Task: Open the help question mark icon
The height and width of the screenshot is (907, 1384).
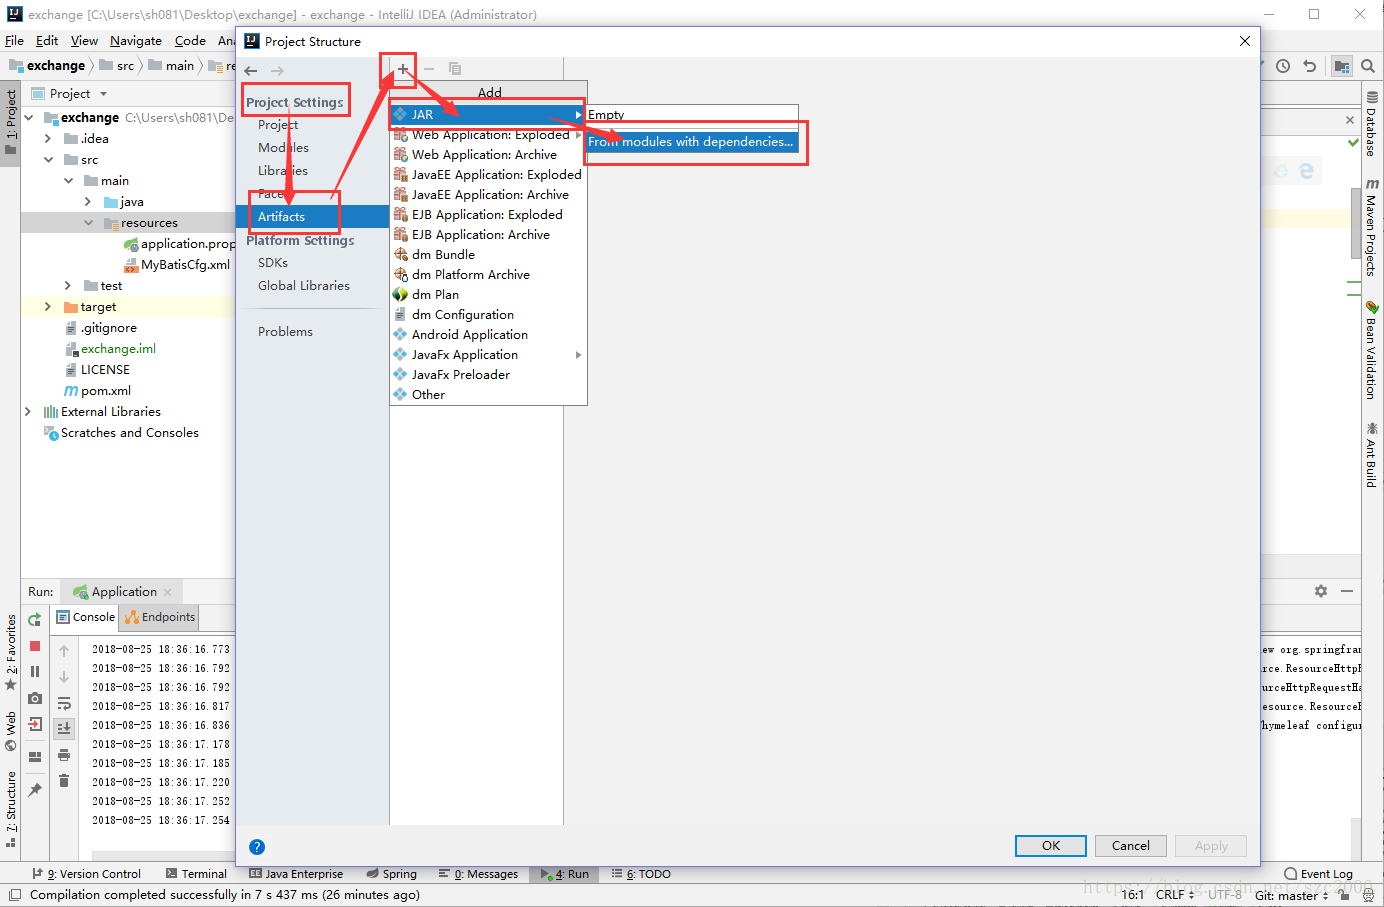Action: [257, 846]
